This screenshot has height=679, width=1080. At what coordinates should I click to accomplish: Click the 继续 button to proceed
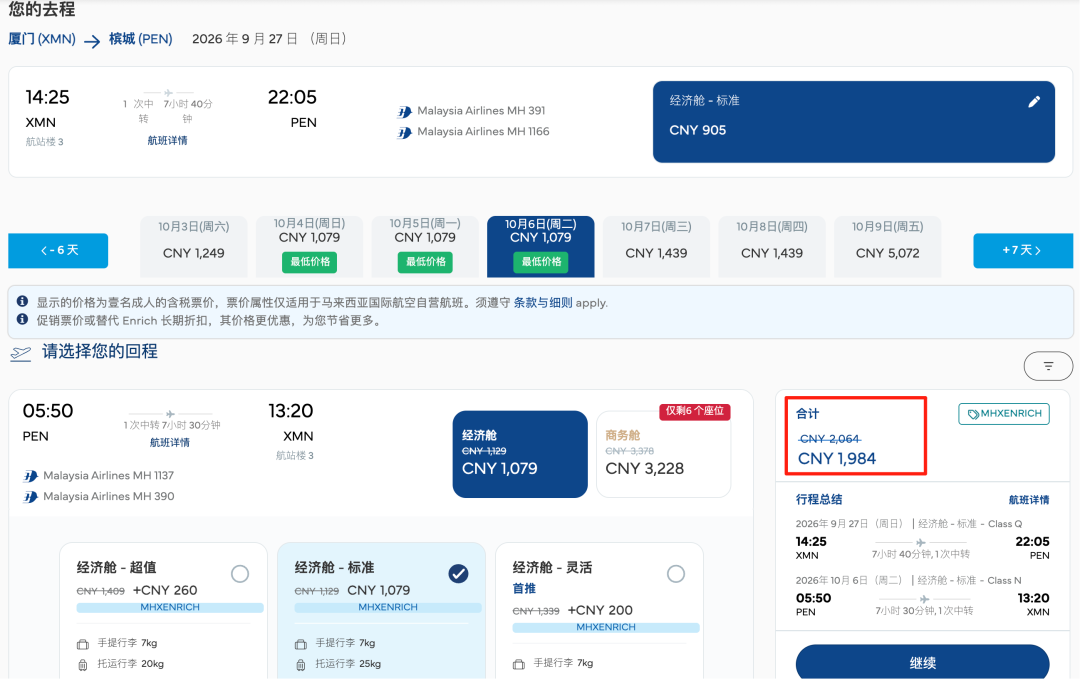(922, 662)
